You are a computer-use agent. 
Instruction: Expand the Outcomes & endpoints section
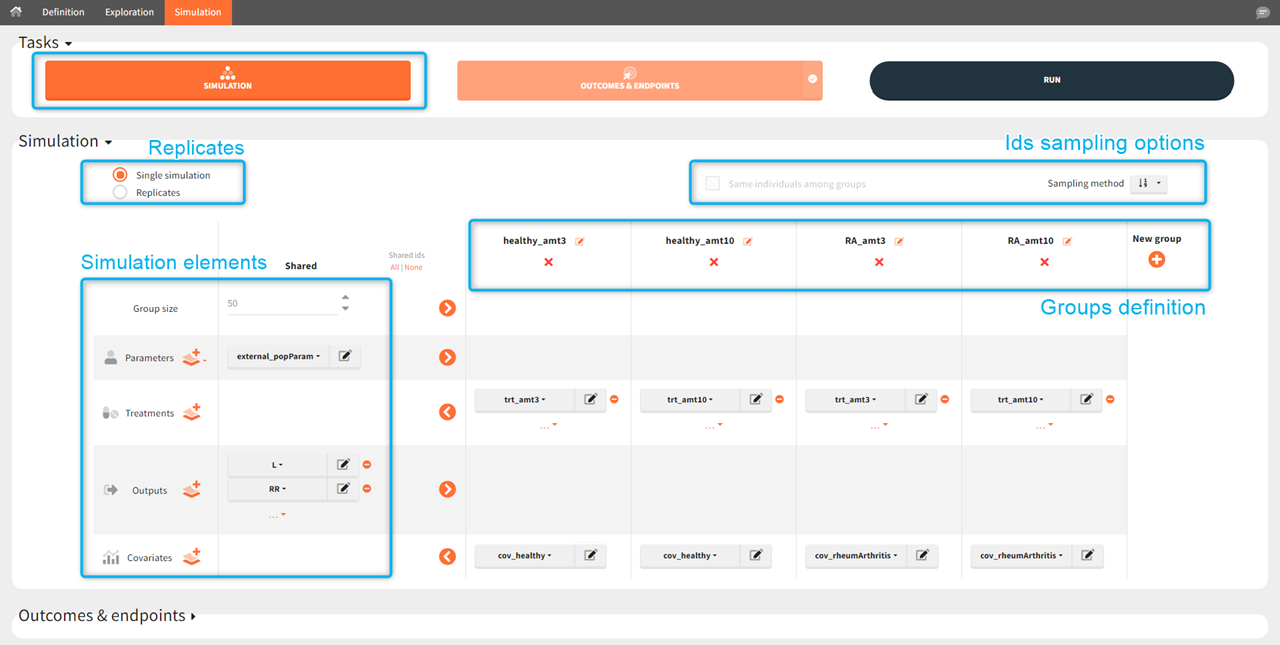[x=106, y=616]
